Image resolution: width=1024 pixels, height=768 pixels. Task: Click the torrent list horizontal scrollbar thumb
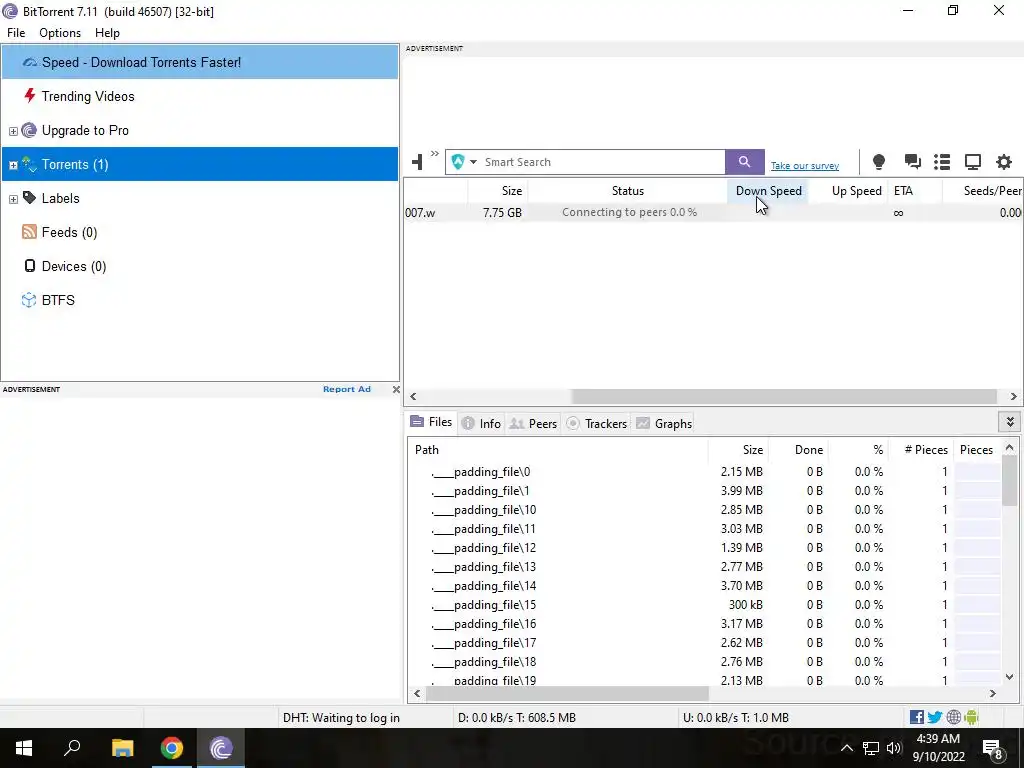tap(784, 396)
